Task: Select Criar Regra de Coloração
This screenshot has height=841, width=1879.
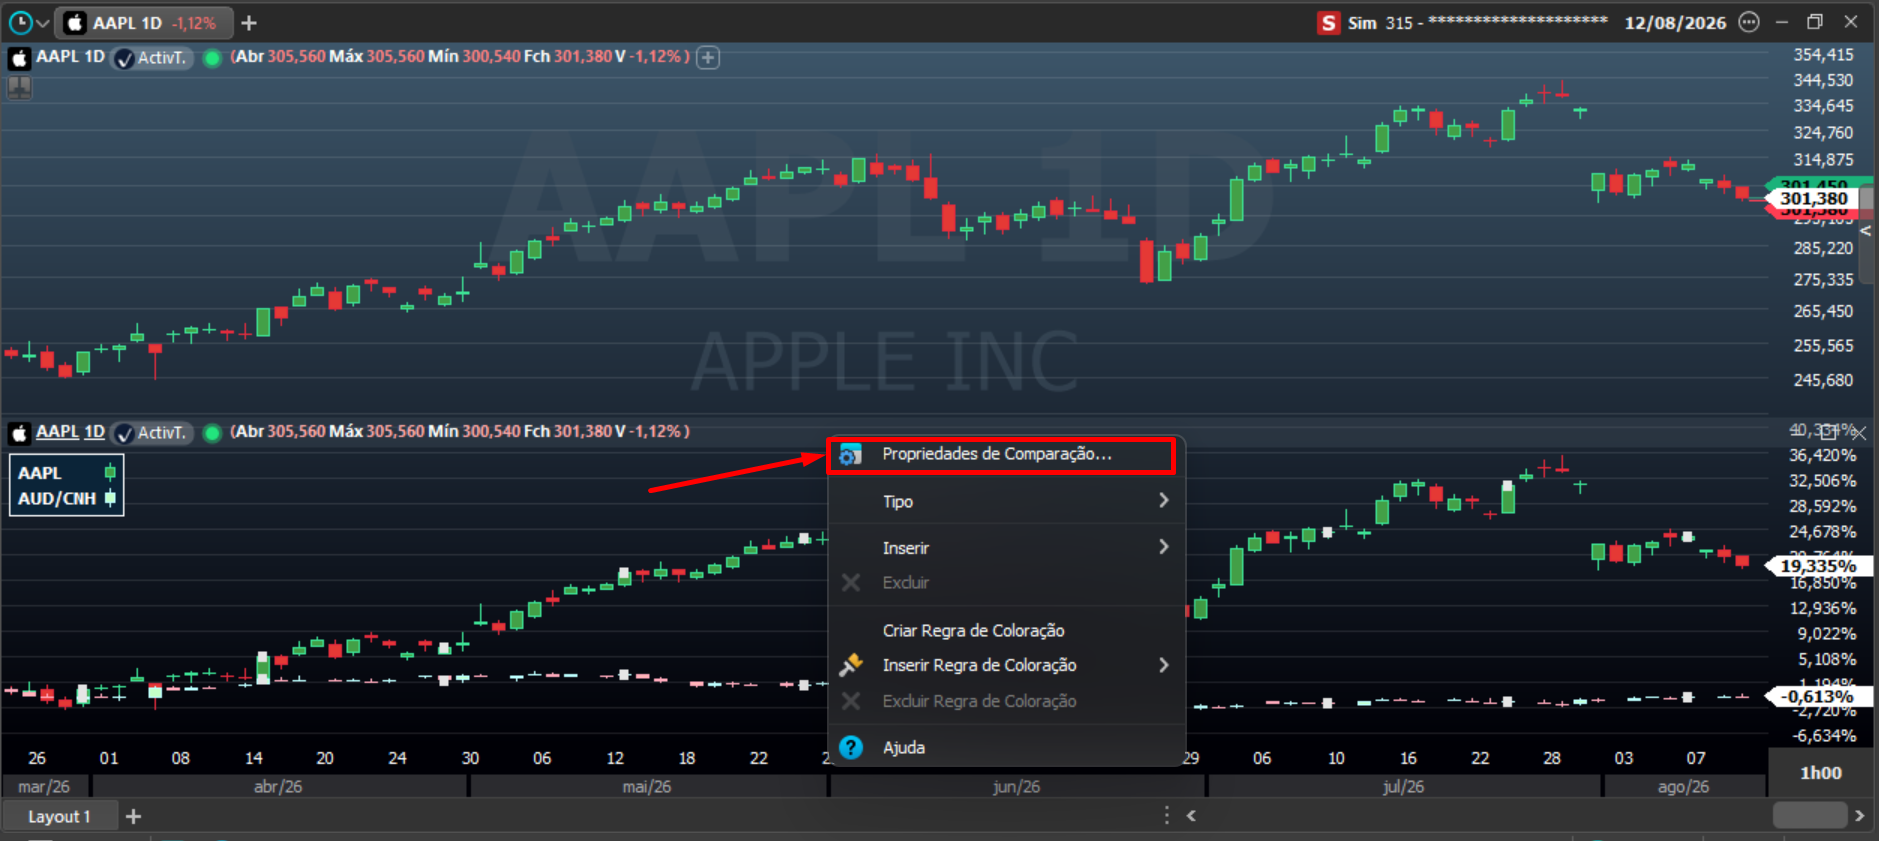Action: (x=1007, y=630)
